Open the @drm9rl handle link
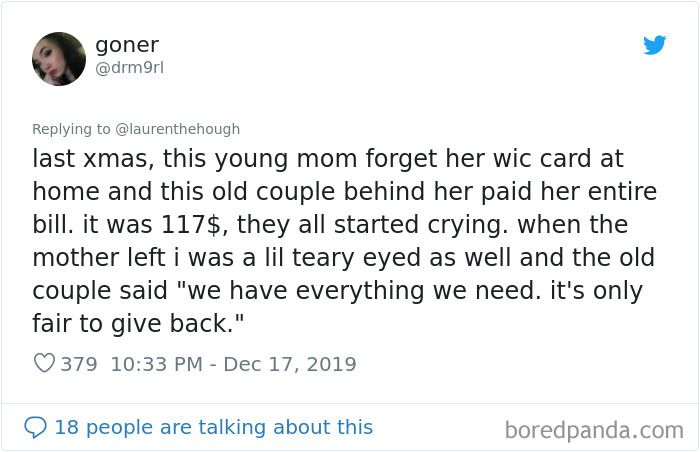Viewport: 700px width, 452px height. coord(127,68)
